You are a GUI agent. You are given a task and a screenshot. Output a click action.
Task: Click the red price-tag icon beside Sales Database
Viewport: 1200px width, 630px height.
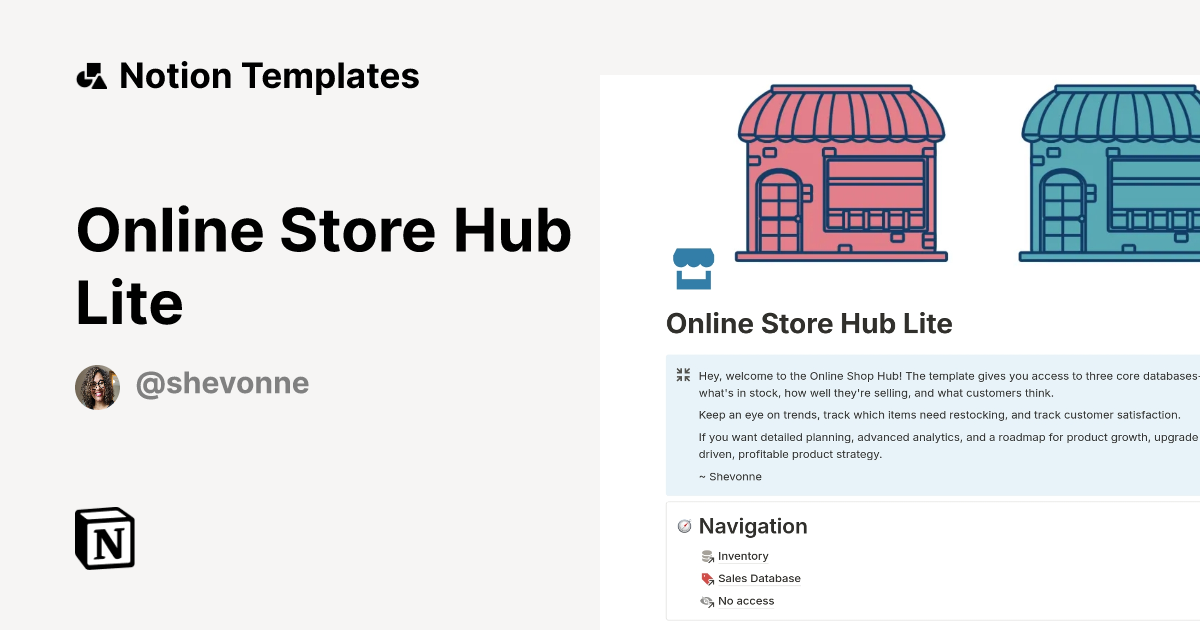pyautogui.click(x=707, y=578)
